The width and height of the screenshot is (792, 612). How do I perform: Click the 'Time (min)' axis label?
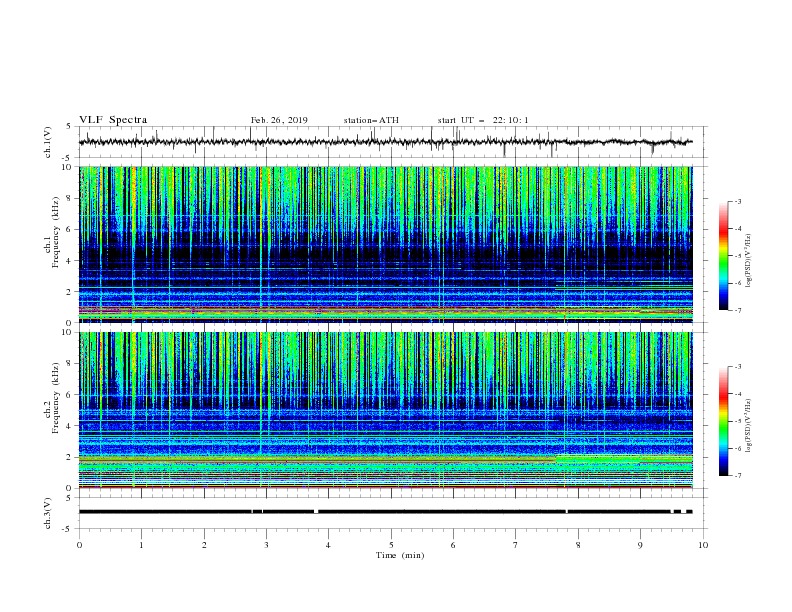400,555
